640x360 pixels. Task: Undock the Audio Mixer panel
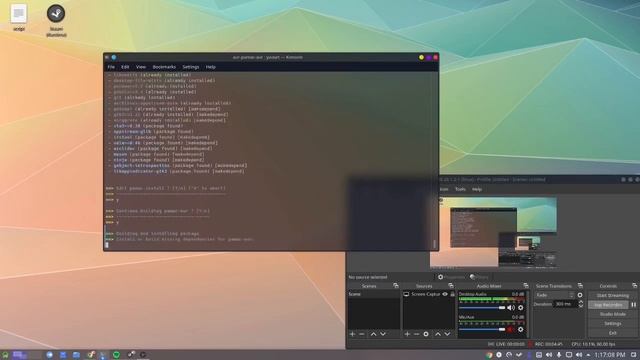(x=526, y=286)
